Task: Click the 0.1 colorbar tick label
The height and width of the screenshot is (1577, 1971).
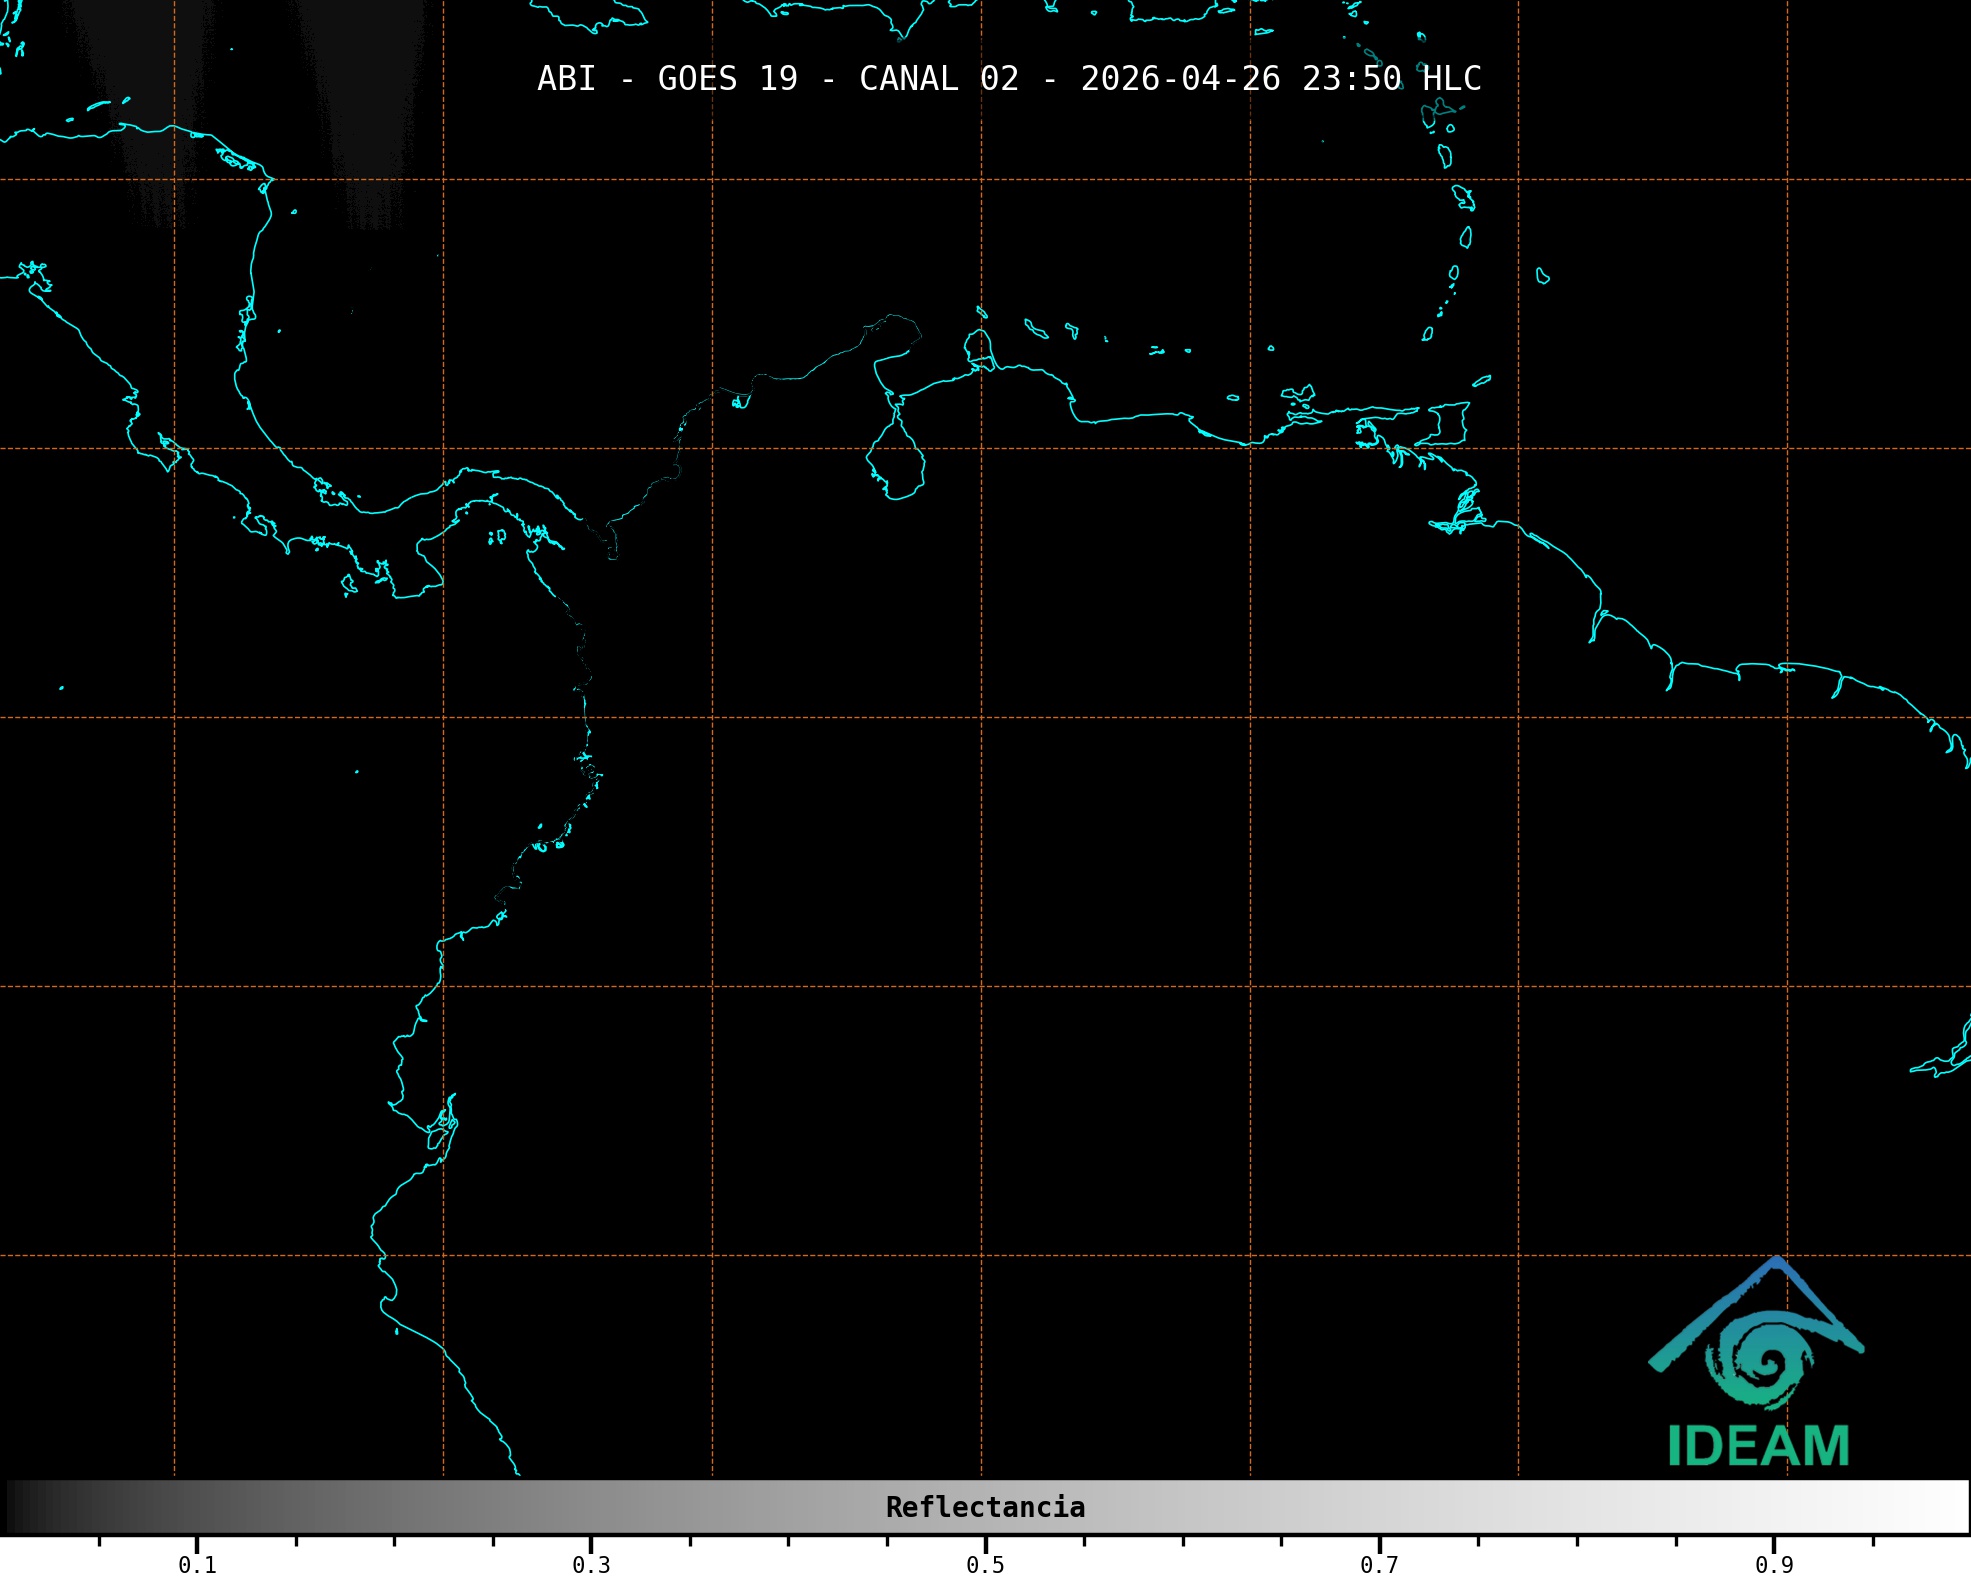Action: [x=197, y=1565]
